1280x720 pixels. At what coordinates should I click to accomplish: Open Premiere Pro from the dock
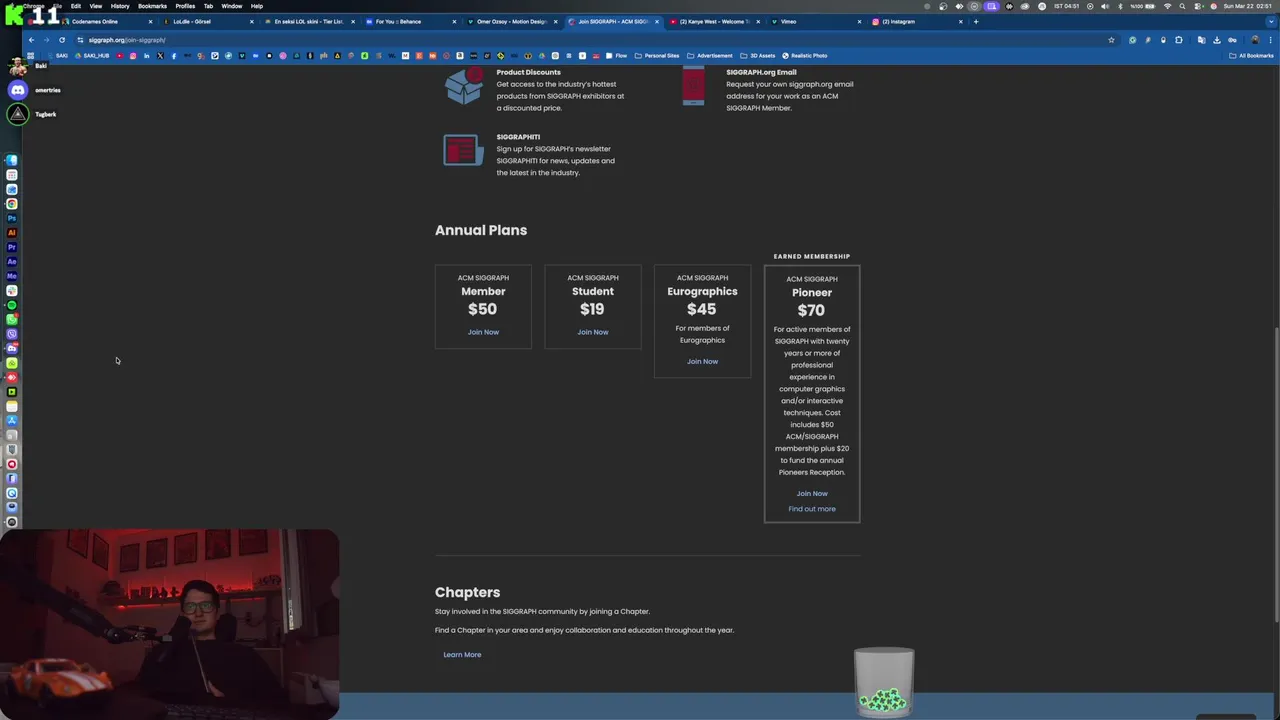12,247
